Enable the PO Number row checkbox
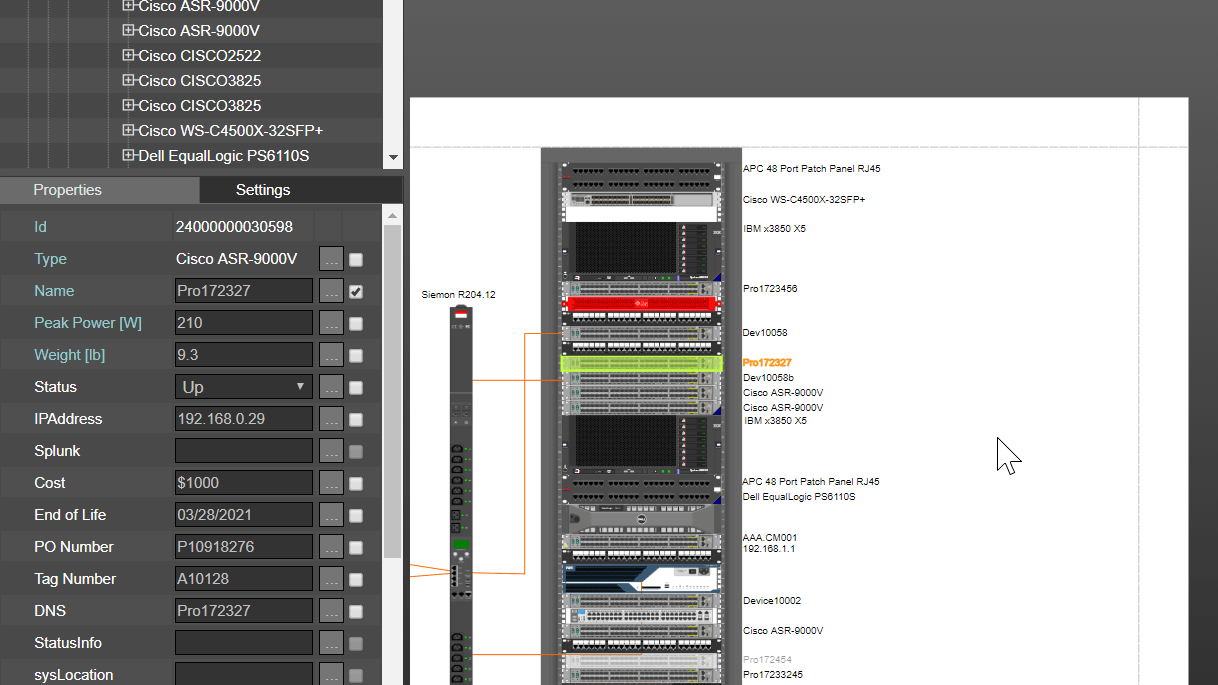 pyautogui.click(x=356, y=548)
